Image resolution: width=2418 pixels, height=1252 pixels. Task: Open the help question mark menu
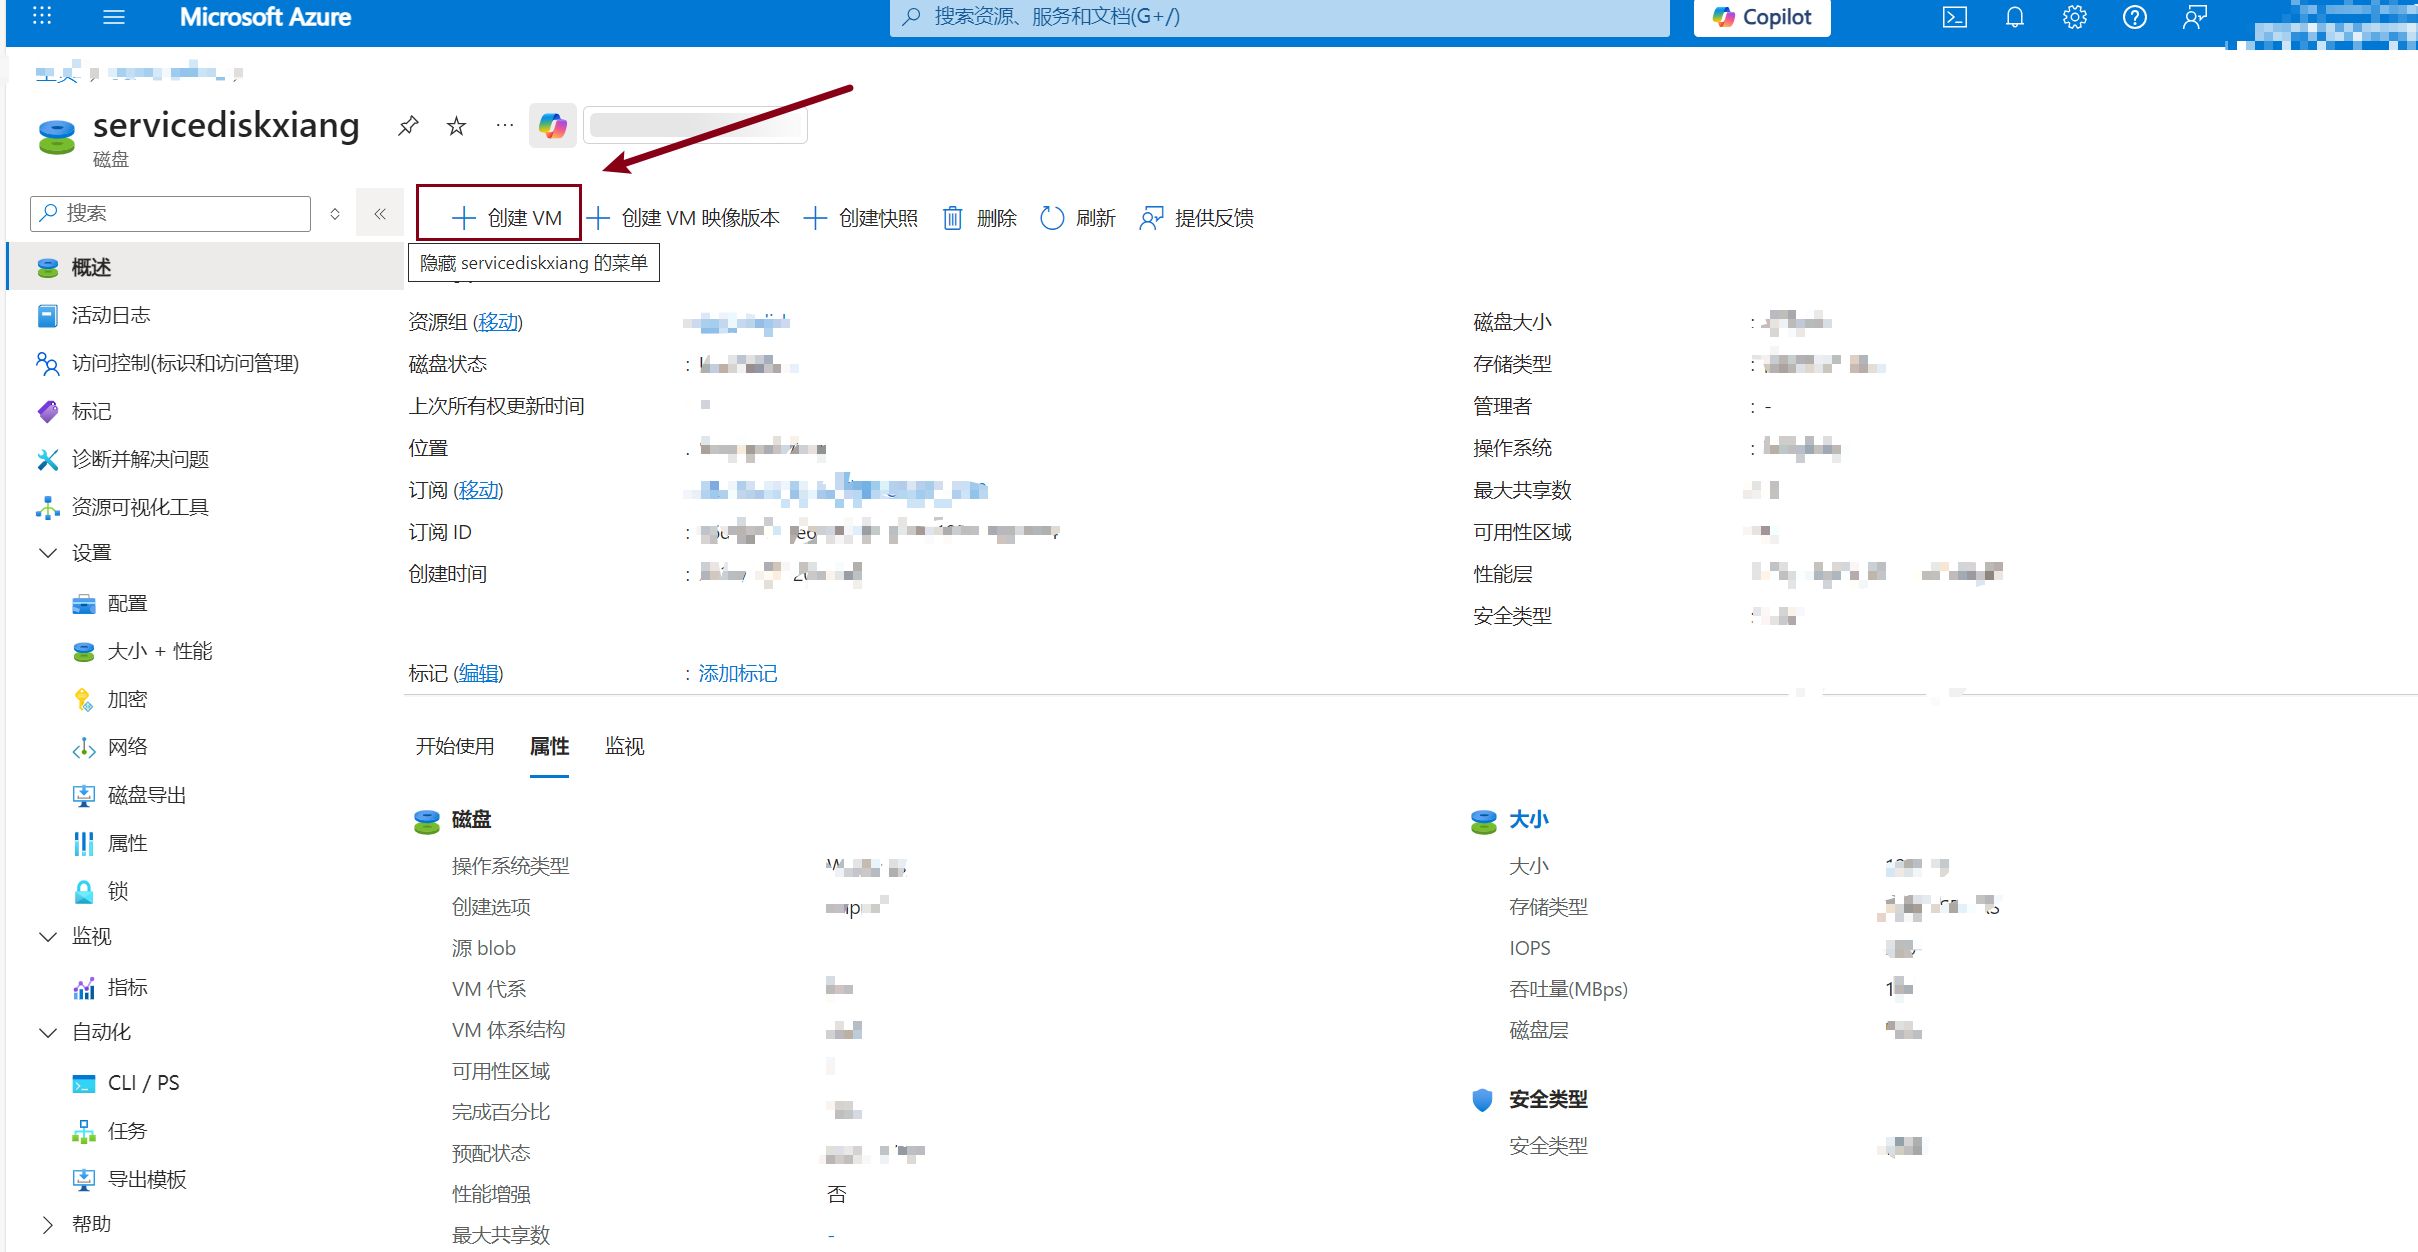click(2135, 17)
